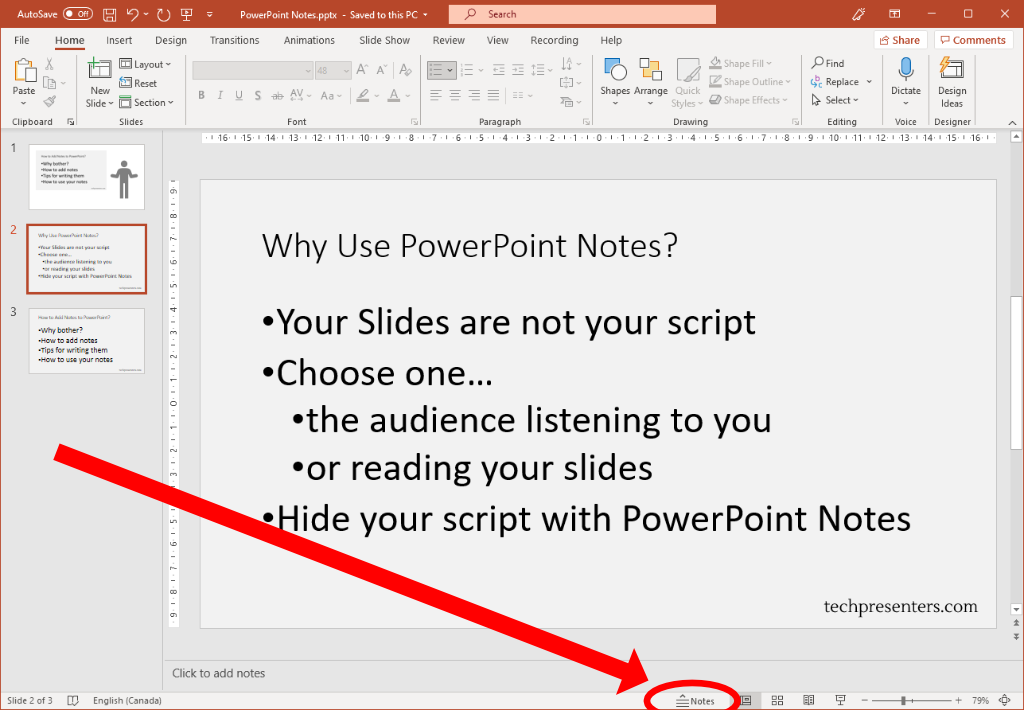Cut the selection with scissors icon
The image size is (1024, 710).
coord(50,64)
